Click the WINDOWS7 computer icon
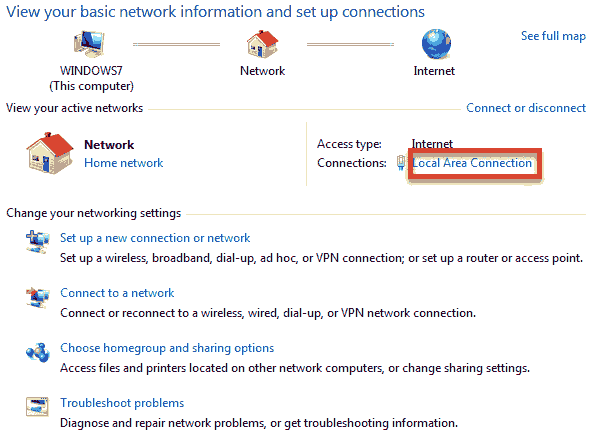Image resolution: width=615 pixels, height=442 pixels. tap(90, 43)
